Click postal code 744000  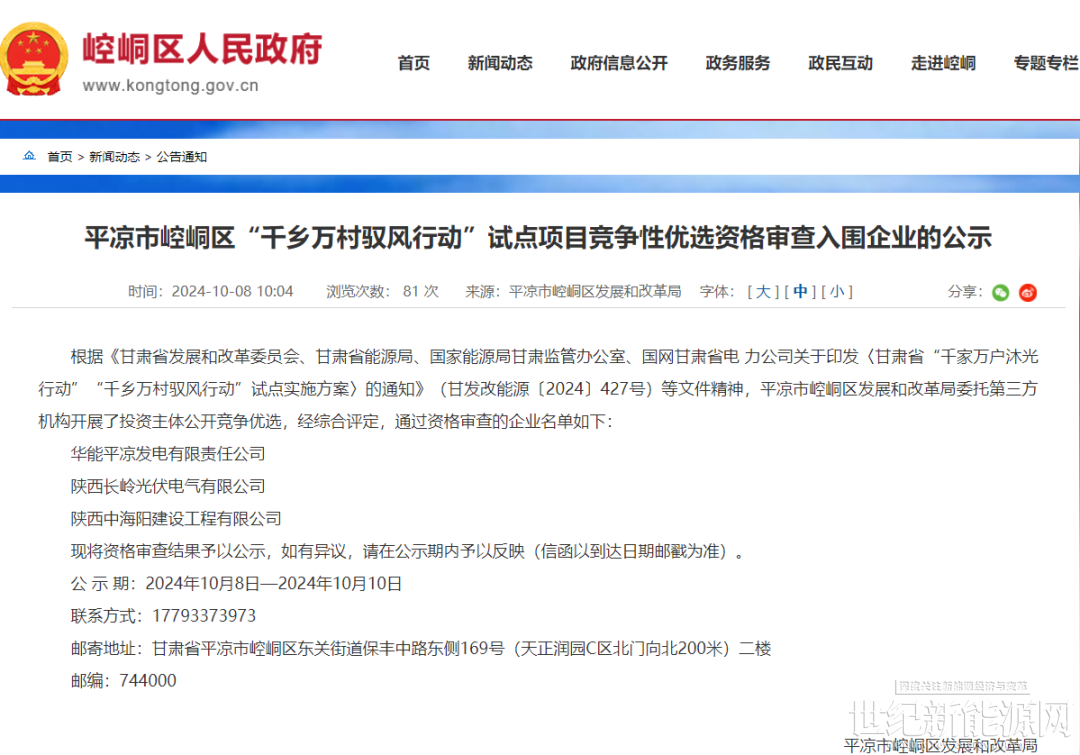click(x=147, y=681)
